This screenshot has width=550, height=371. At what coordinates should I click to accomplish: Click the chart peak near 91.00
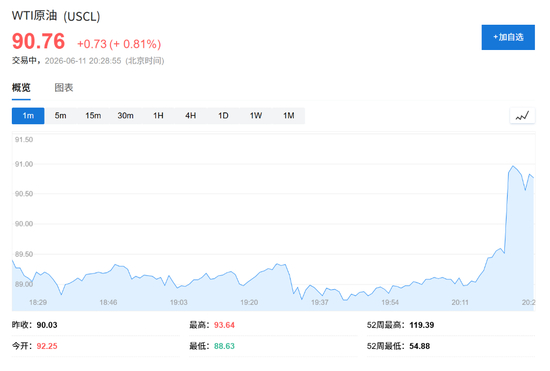tap(513, 166)
